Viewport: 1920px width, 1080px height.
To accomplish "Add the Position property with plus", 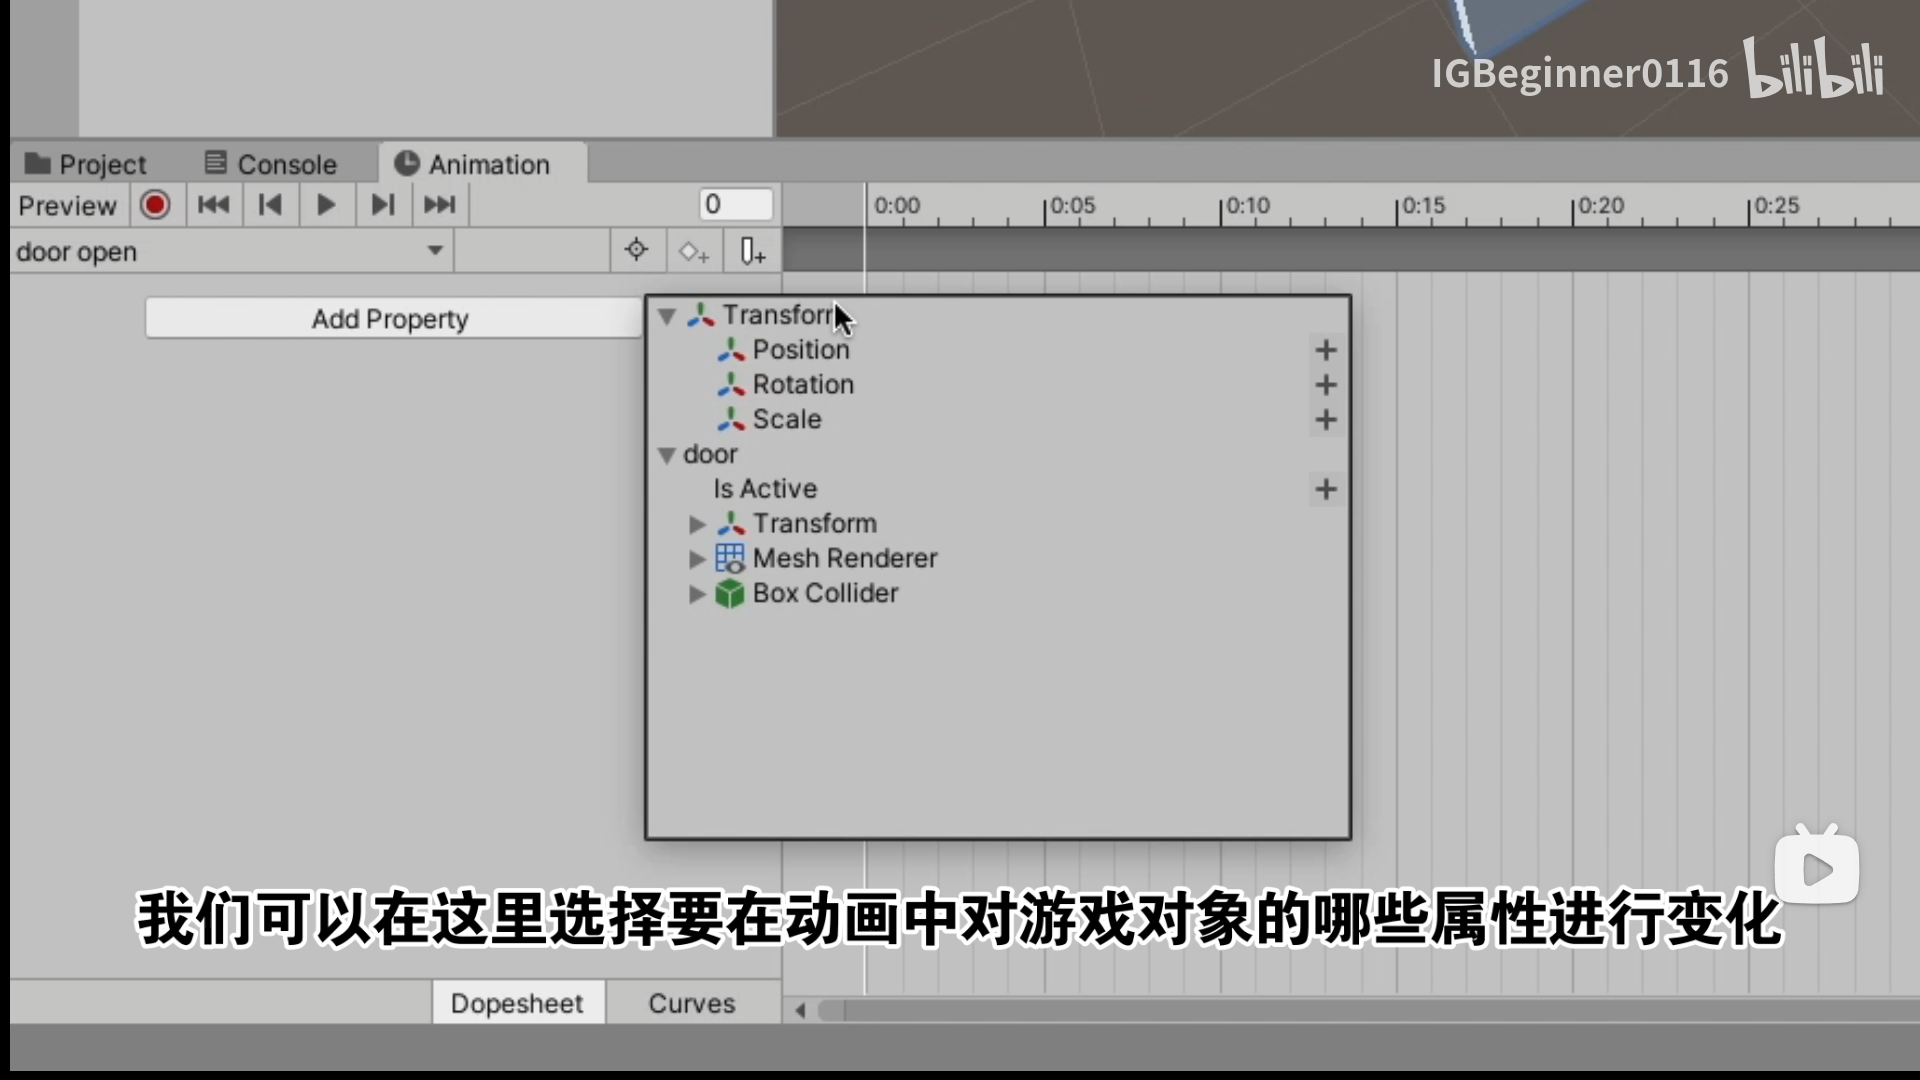I will pos(1326,350).
